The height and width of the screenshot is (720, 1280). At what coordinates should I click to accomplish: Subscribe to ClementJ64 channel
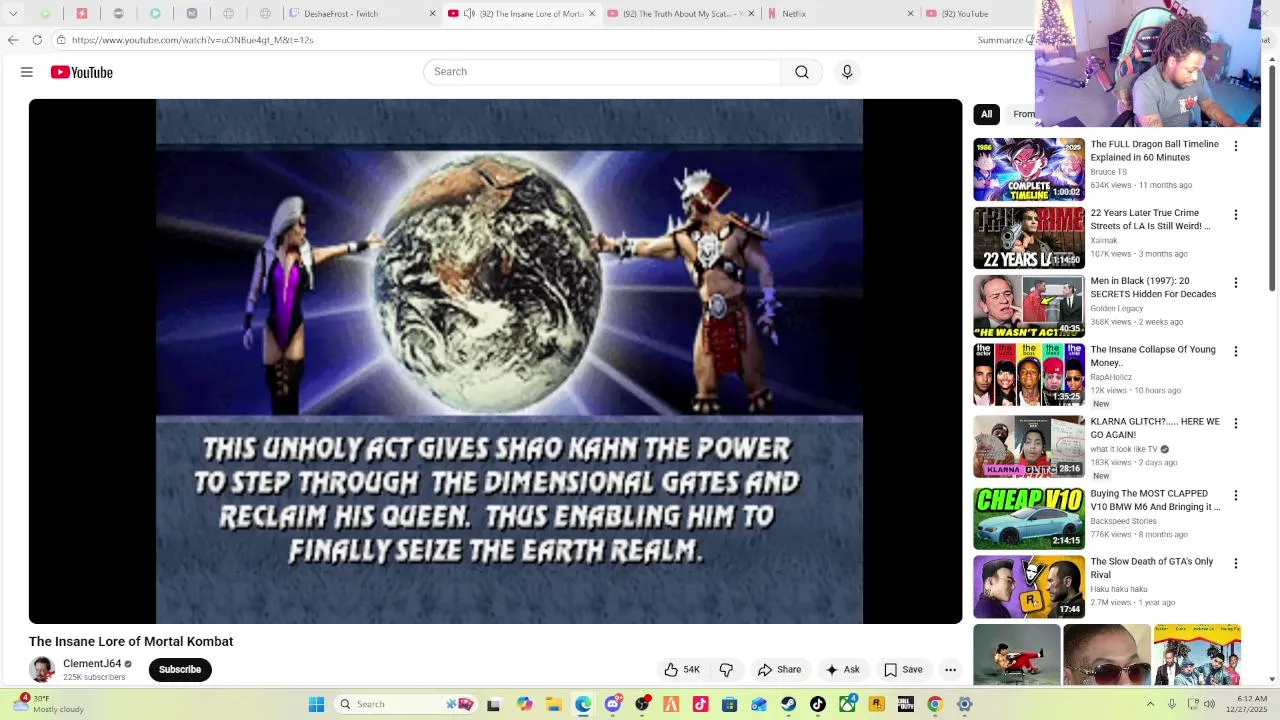[x=180, y=670]
